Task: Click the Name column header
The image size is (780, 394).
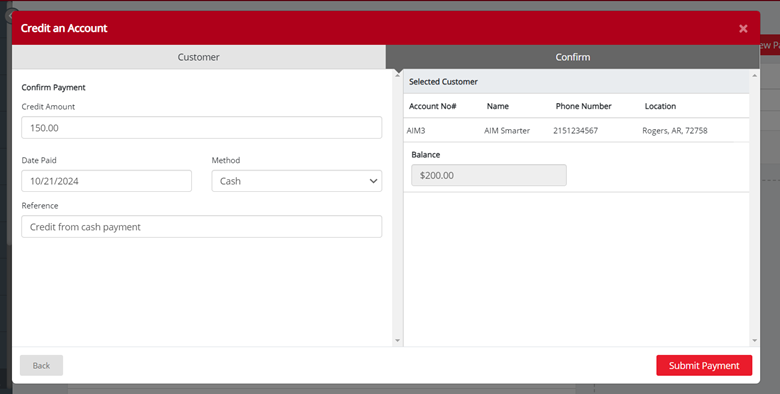Action: coord(497,106)
